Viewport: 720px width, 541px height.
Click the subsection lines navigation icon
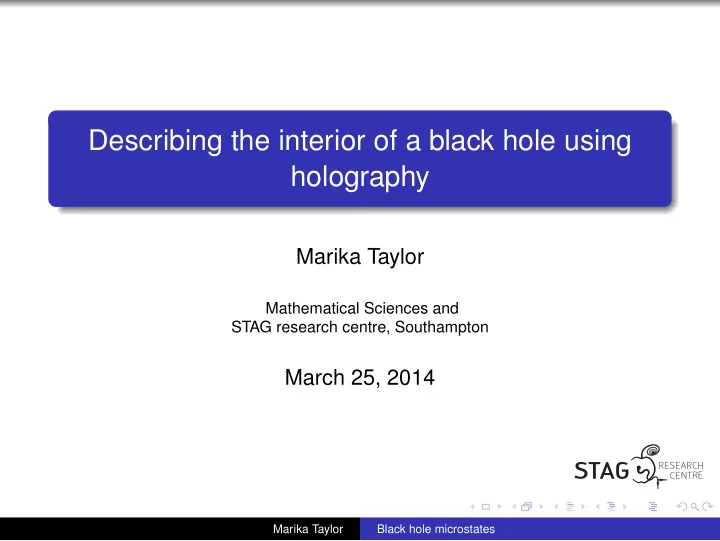[x=570, y=507]
